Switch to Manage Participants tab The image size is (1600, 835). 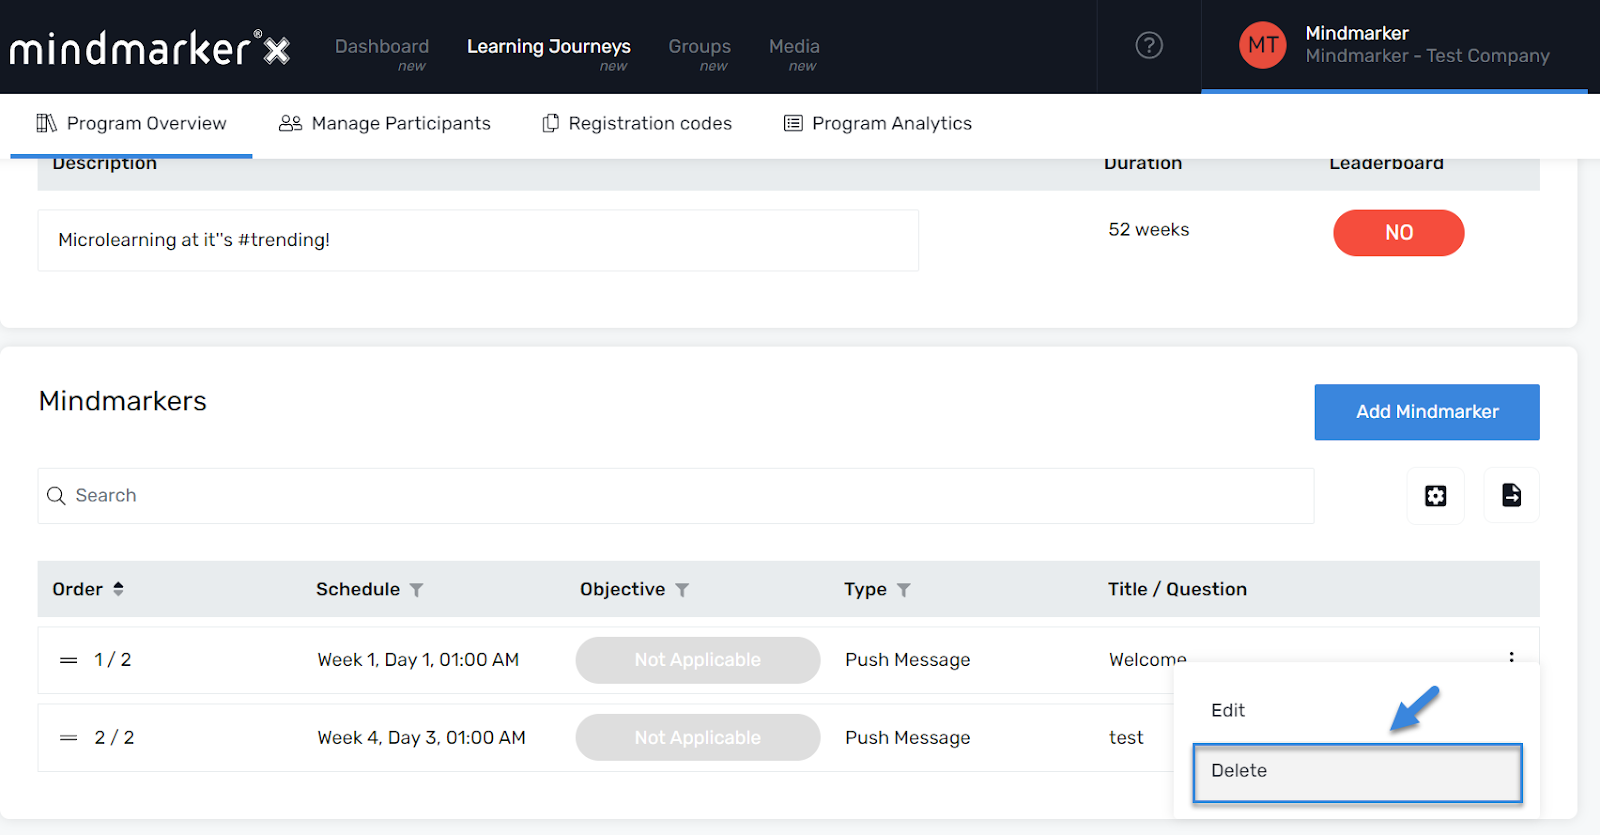pyautogui.click(x=385, y=124)
